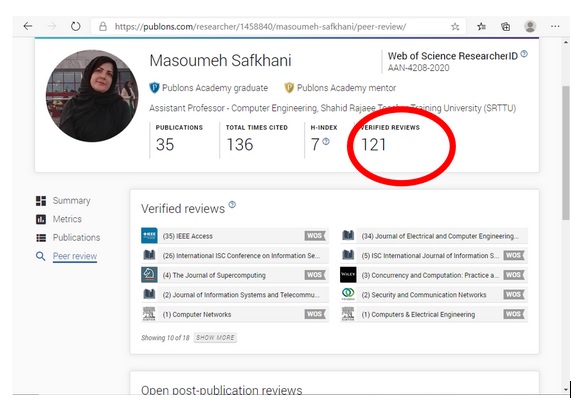Click the vertical scrollbar thumb
Image resolution: width=583 pixels, height=411 pixels.
[566, 152]
